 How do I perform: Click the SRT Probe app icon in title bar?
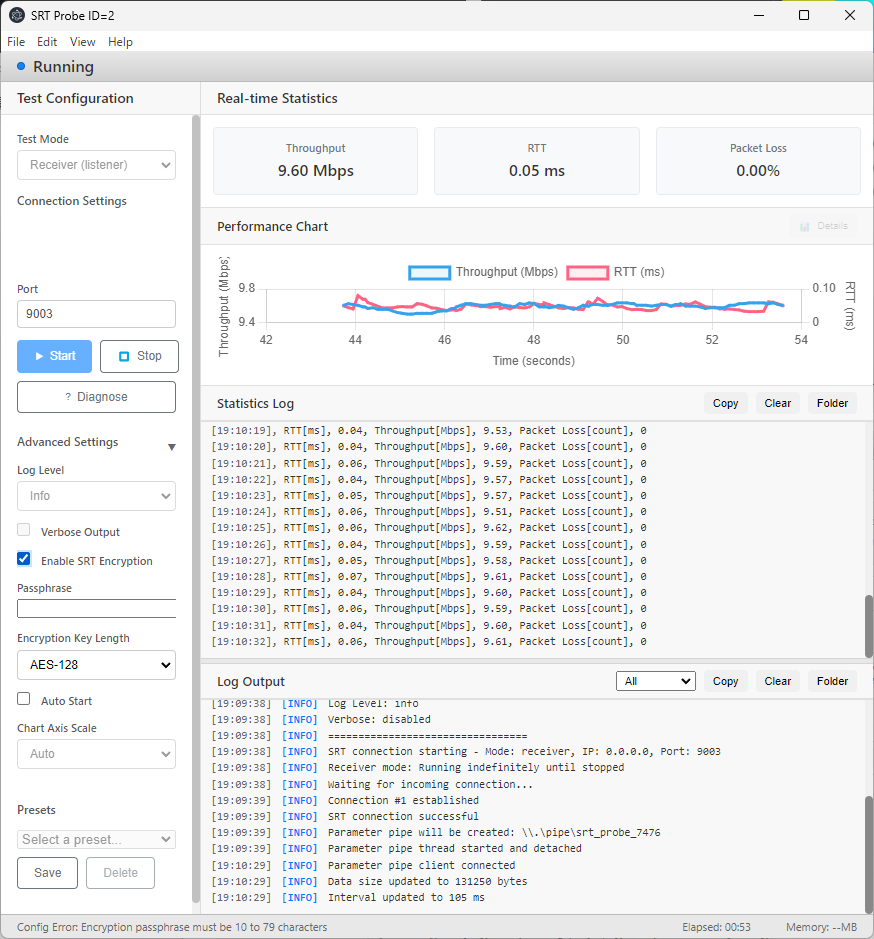[x=17, y=16]
